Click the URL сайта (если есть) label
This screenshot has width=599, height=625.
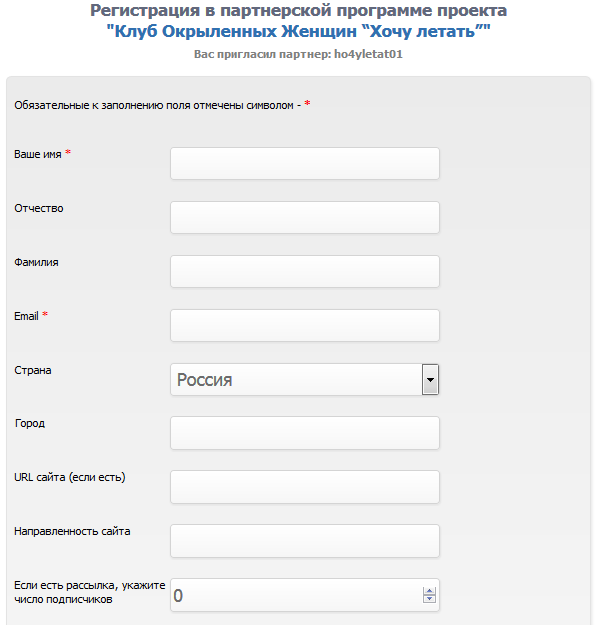[70, 477]
